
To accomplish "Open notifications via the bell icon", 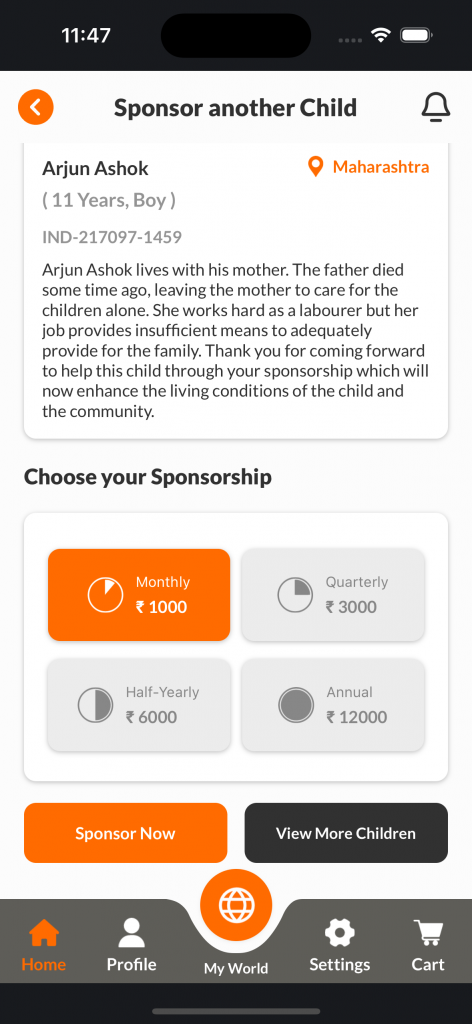I will coord(435,107).
